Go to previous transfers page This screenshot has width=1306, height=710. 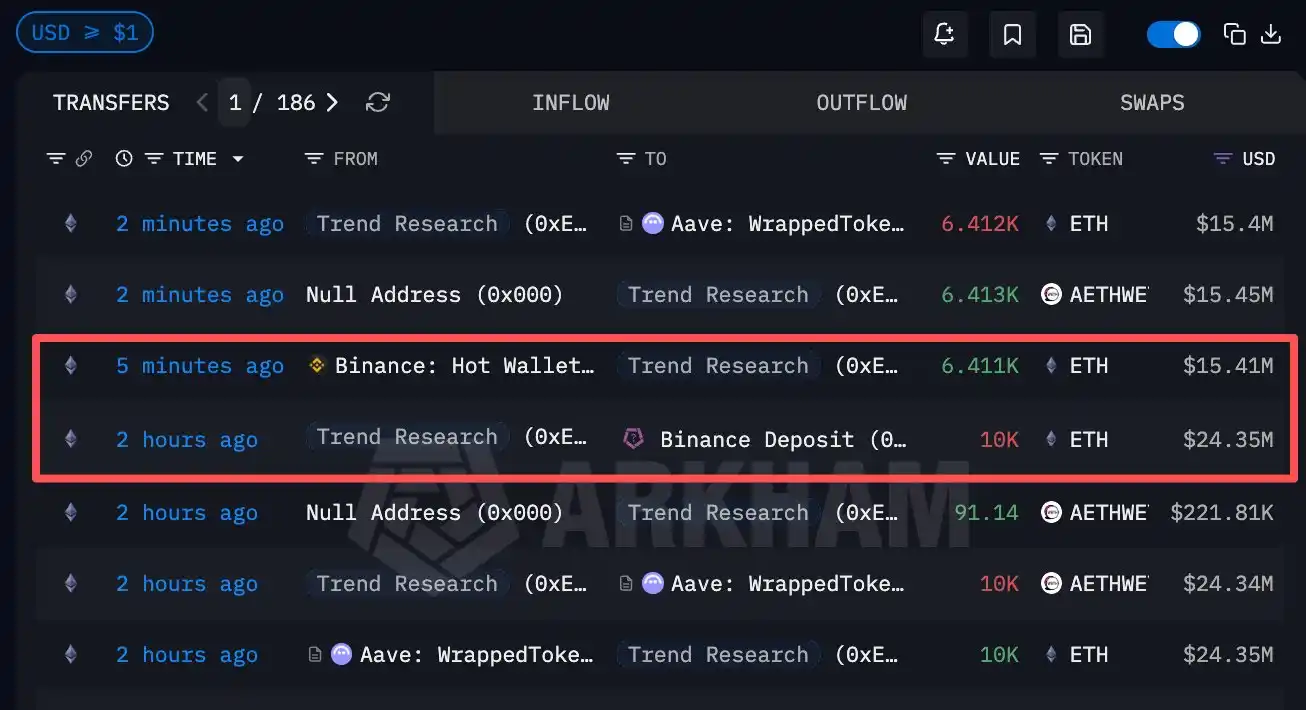tap(202, 102)
